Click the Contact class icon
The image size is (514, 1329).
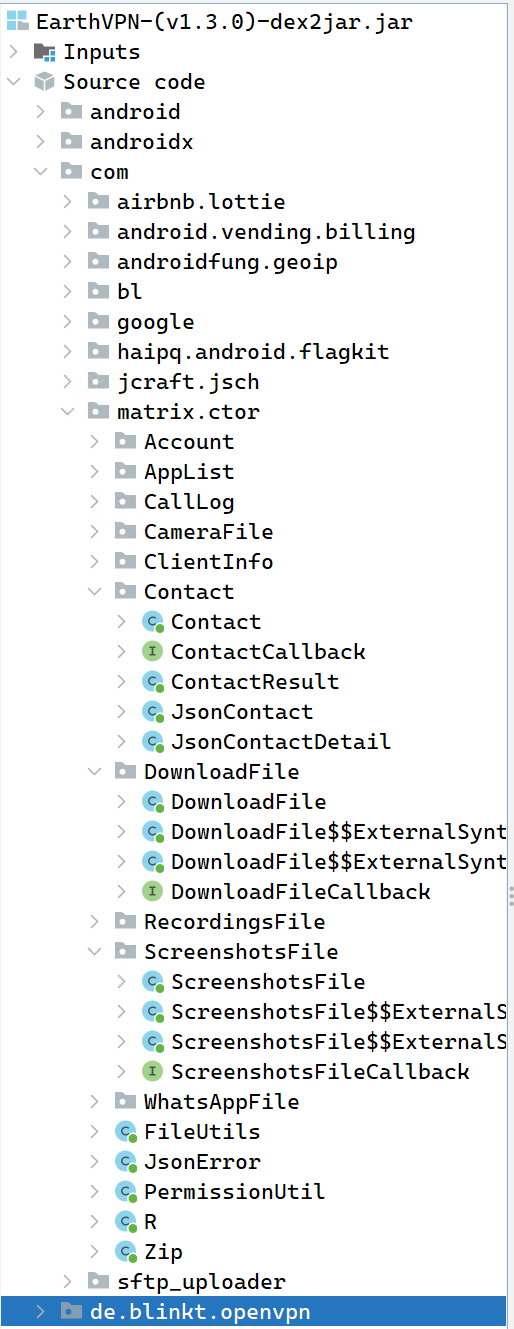(153, 622)
